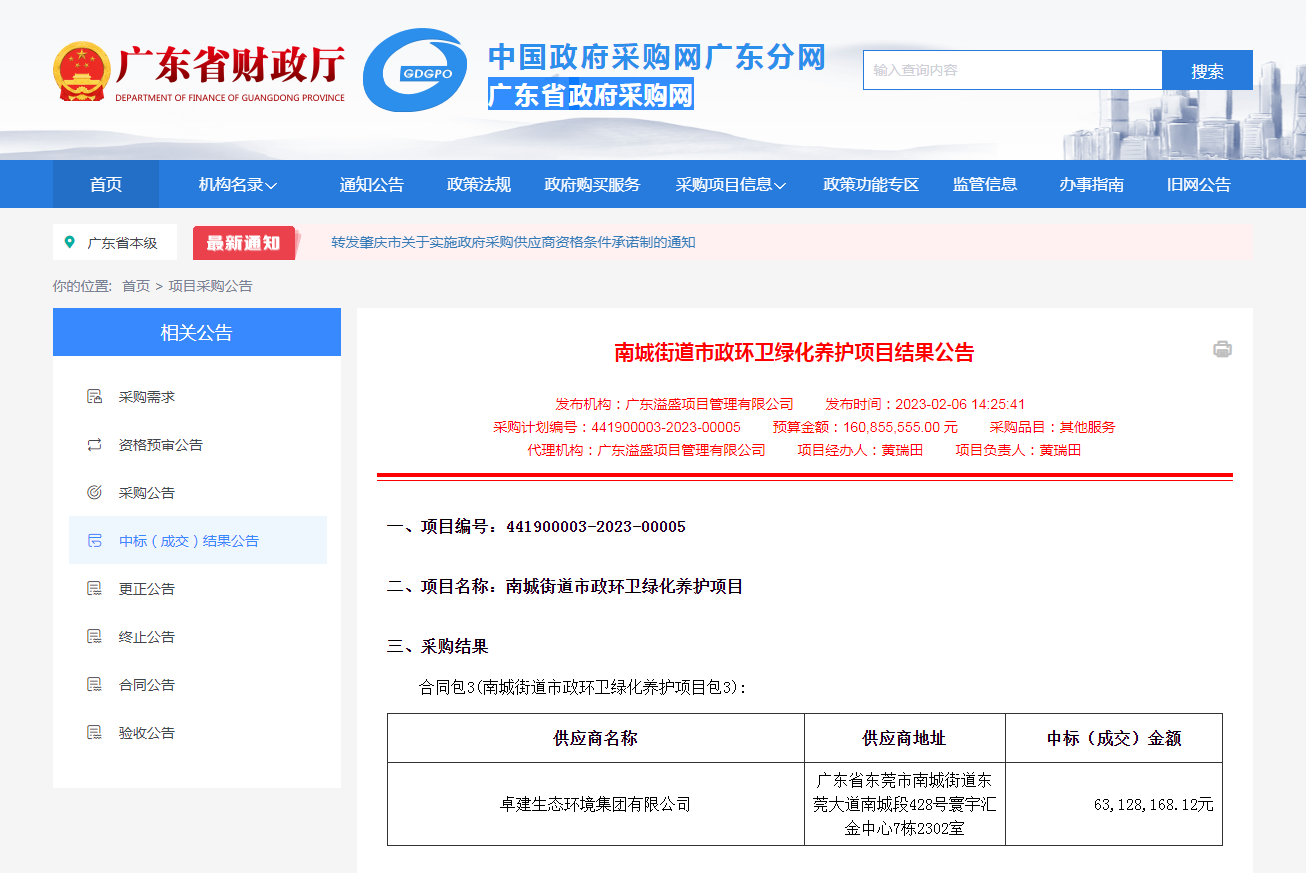Click the 资格预审公告 sidebar icon
Viewport: 1306px width, 873px height.
pyautogui.click(x=95, y=445)
